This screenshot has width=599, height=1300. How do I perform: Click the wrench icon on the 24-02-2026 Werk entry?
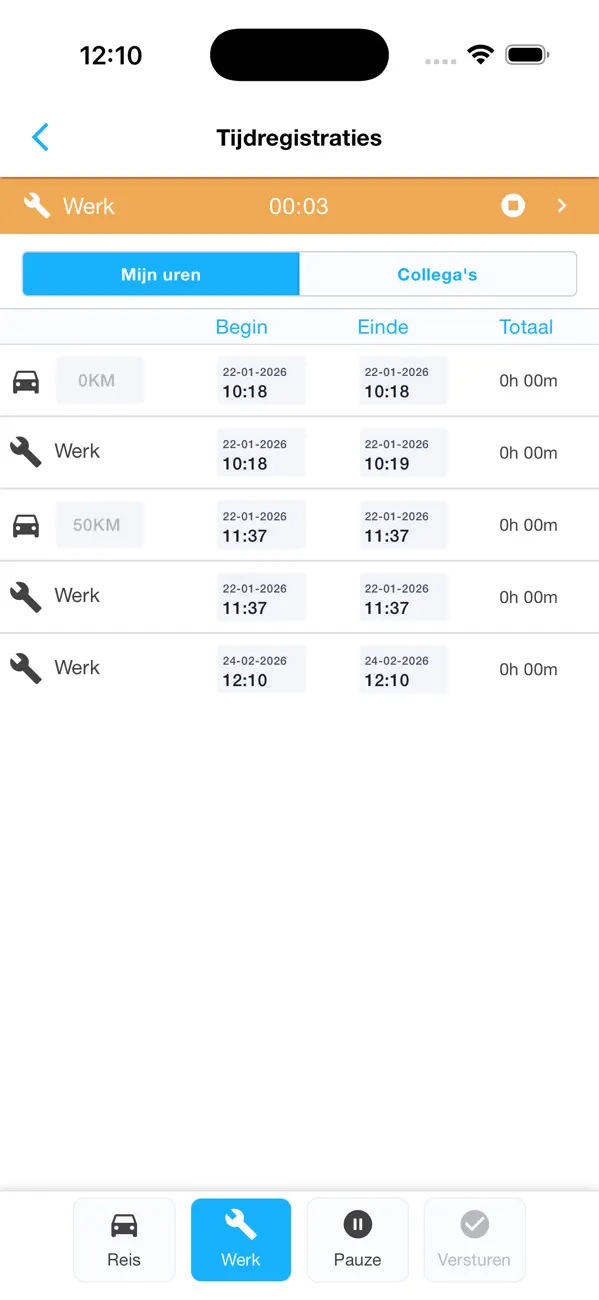tap(25, 668)
